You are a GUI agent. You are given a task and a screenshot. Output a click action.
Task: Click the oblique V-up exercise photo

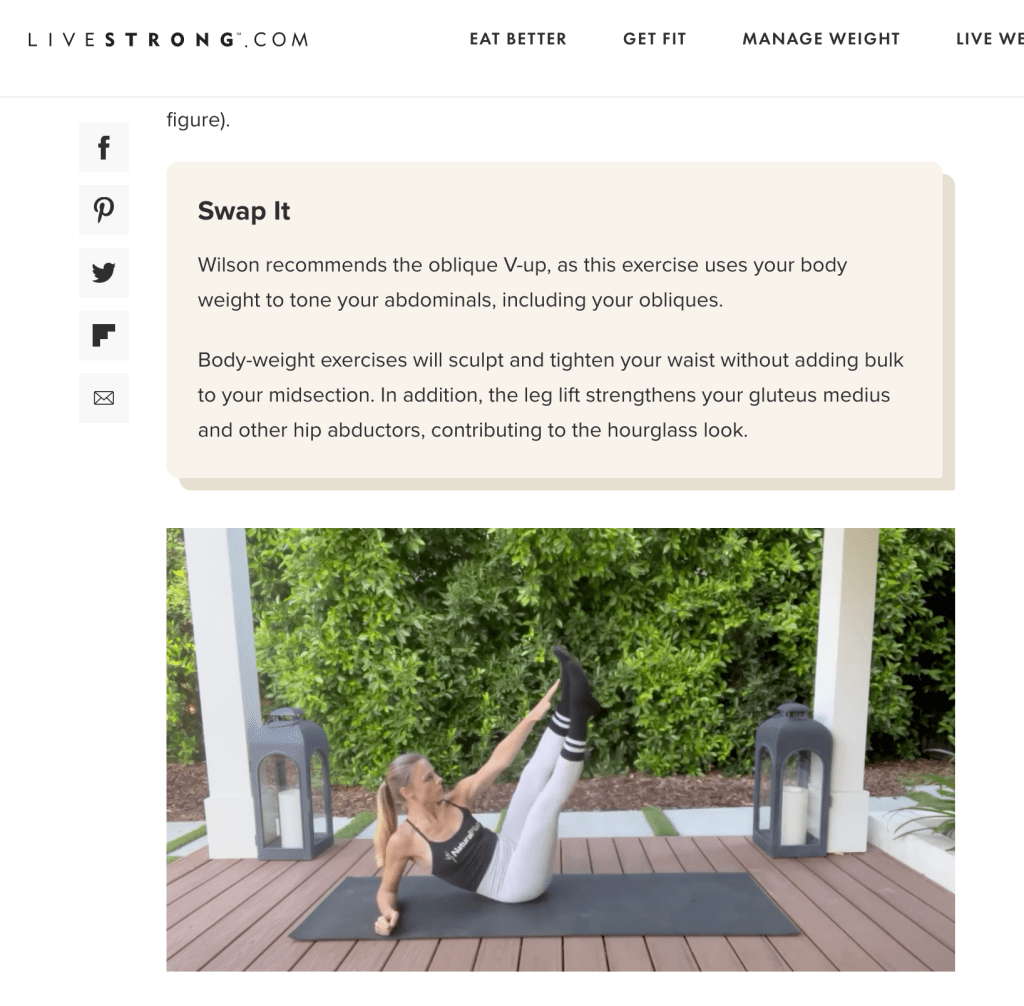tap(560, 749)
